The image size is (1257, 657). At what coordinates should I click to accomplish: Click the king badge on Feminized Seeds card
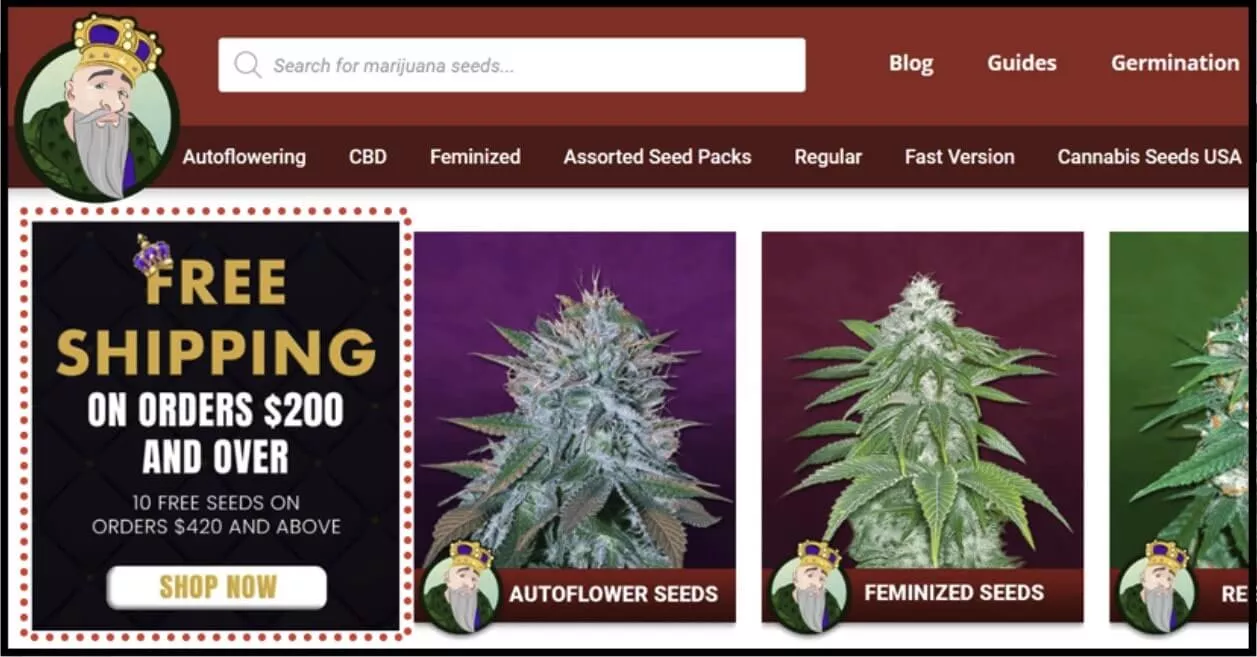coord(809,587)
